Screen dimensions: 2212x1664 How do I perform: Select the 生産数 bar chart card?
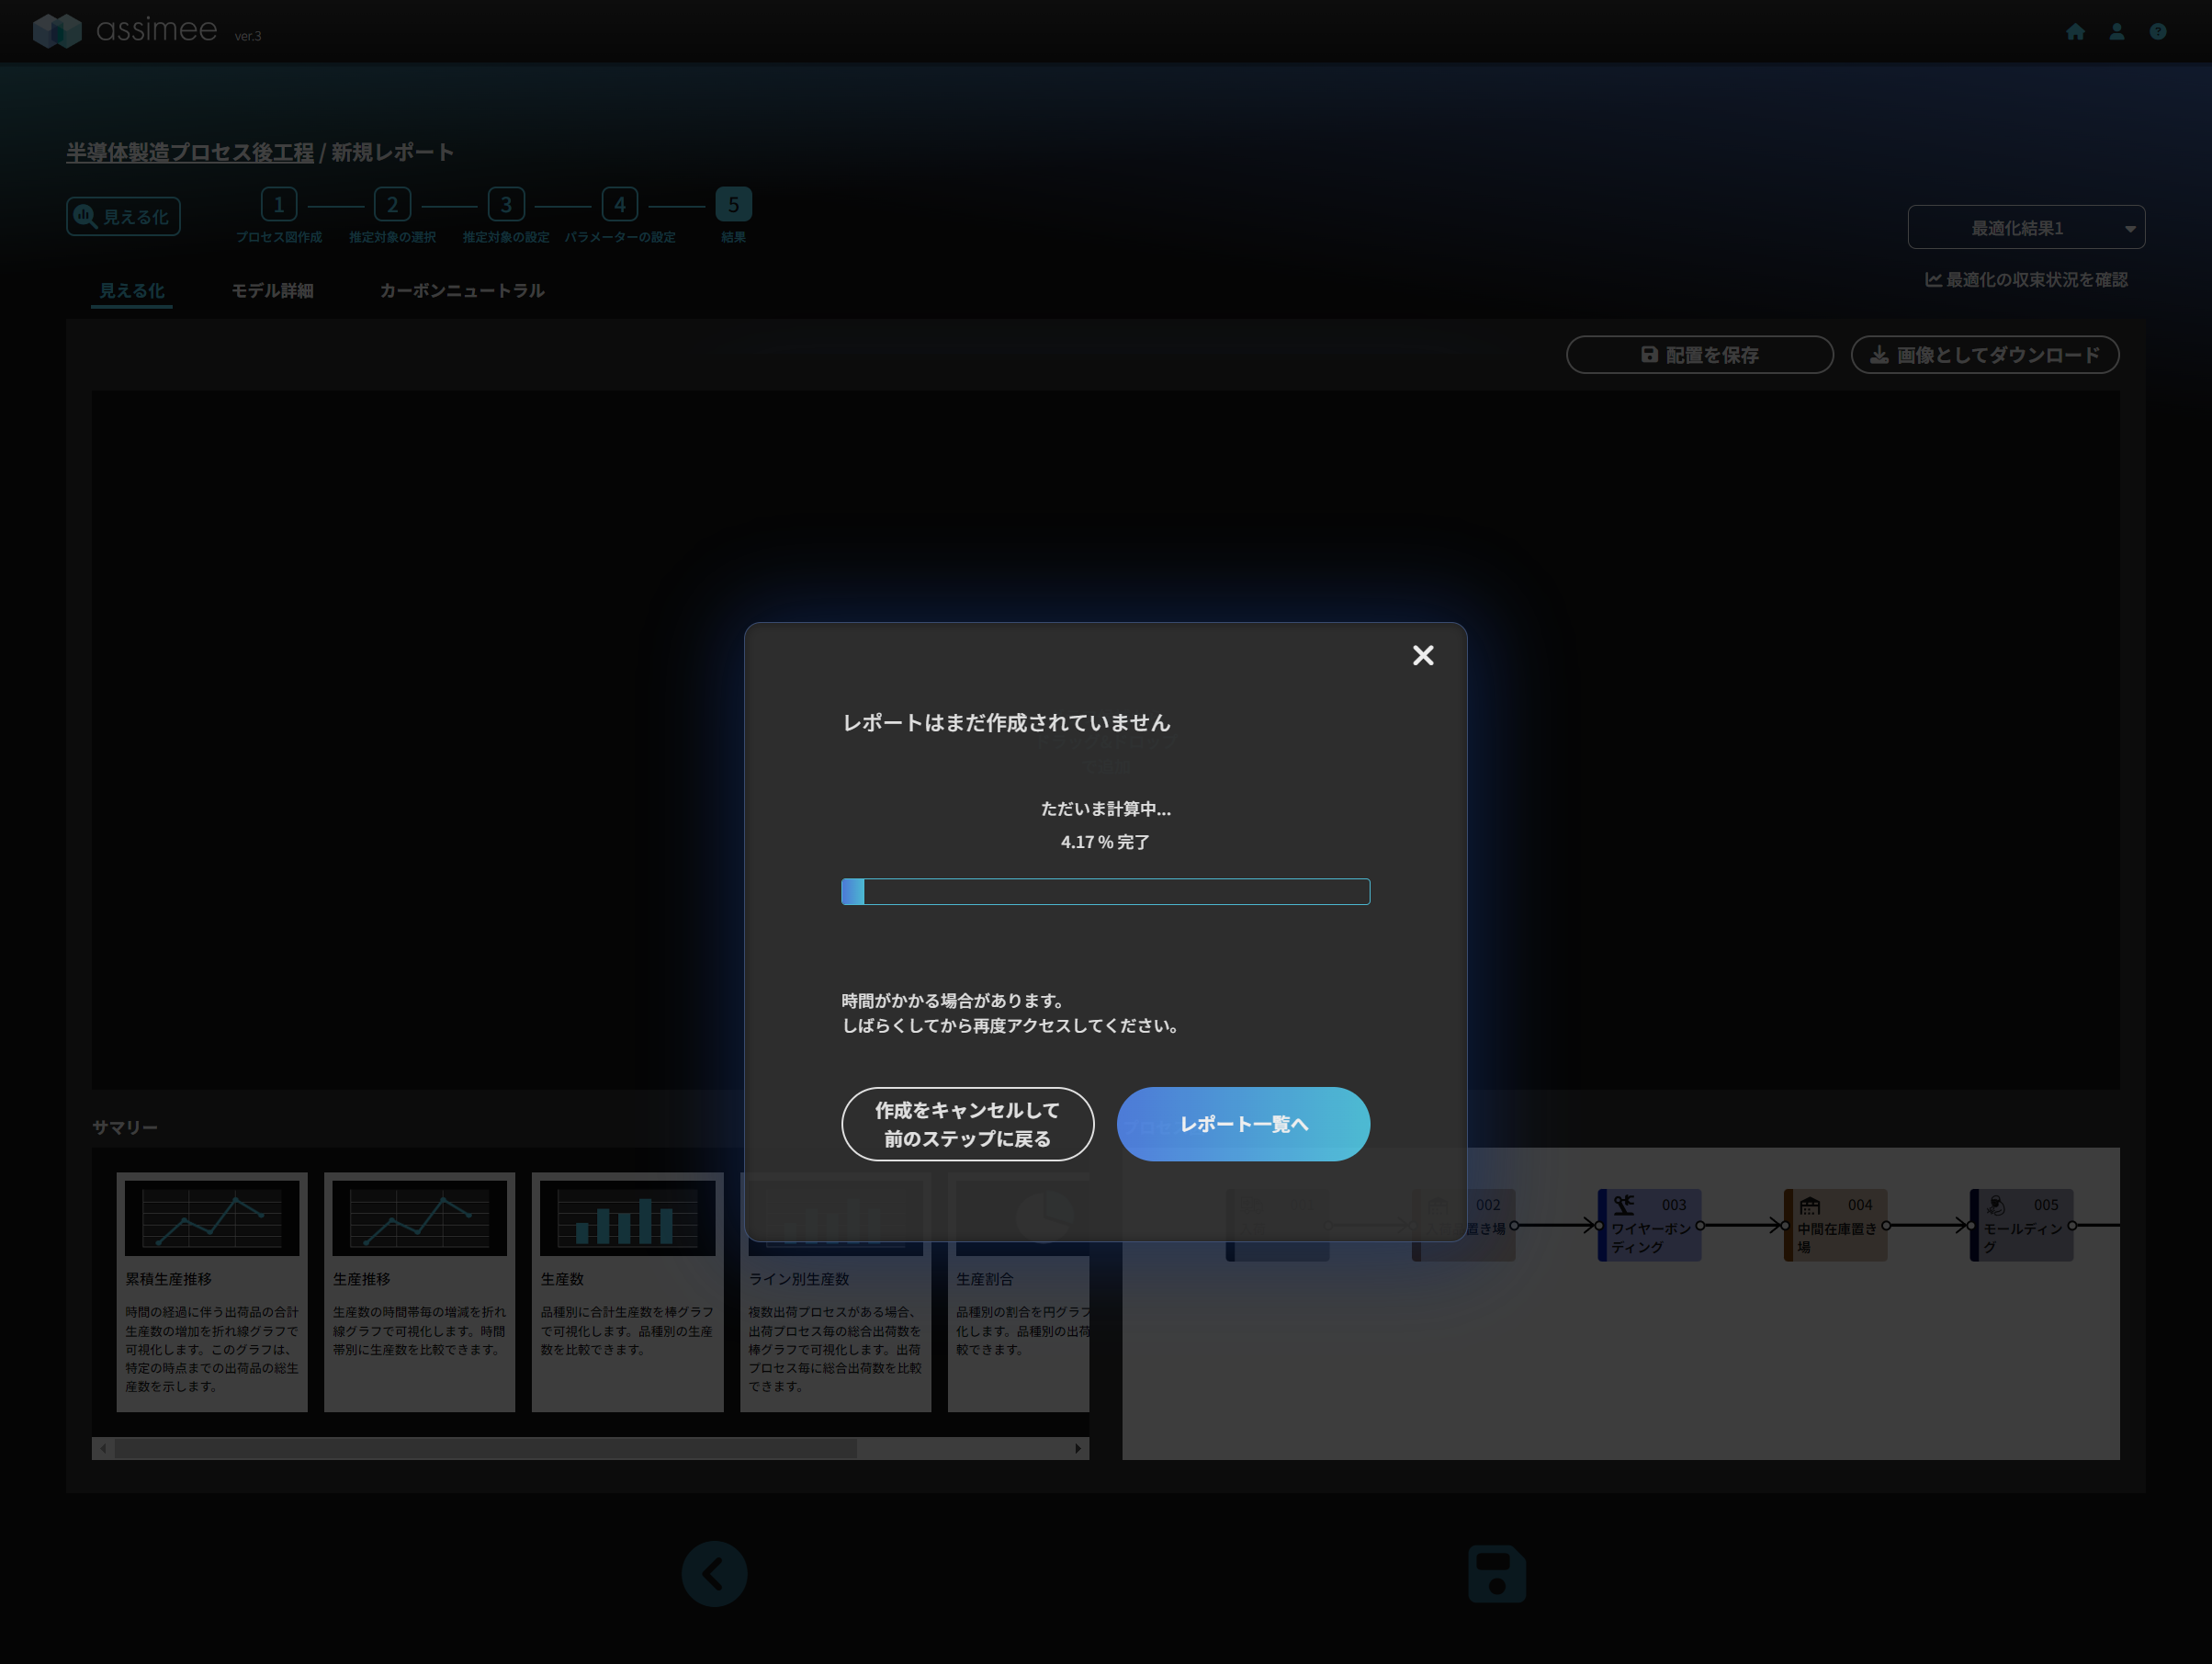coord(627,1291)
